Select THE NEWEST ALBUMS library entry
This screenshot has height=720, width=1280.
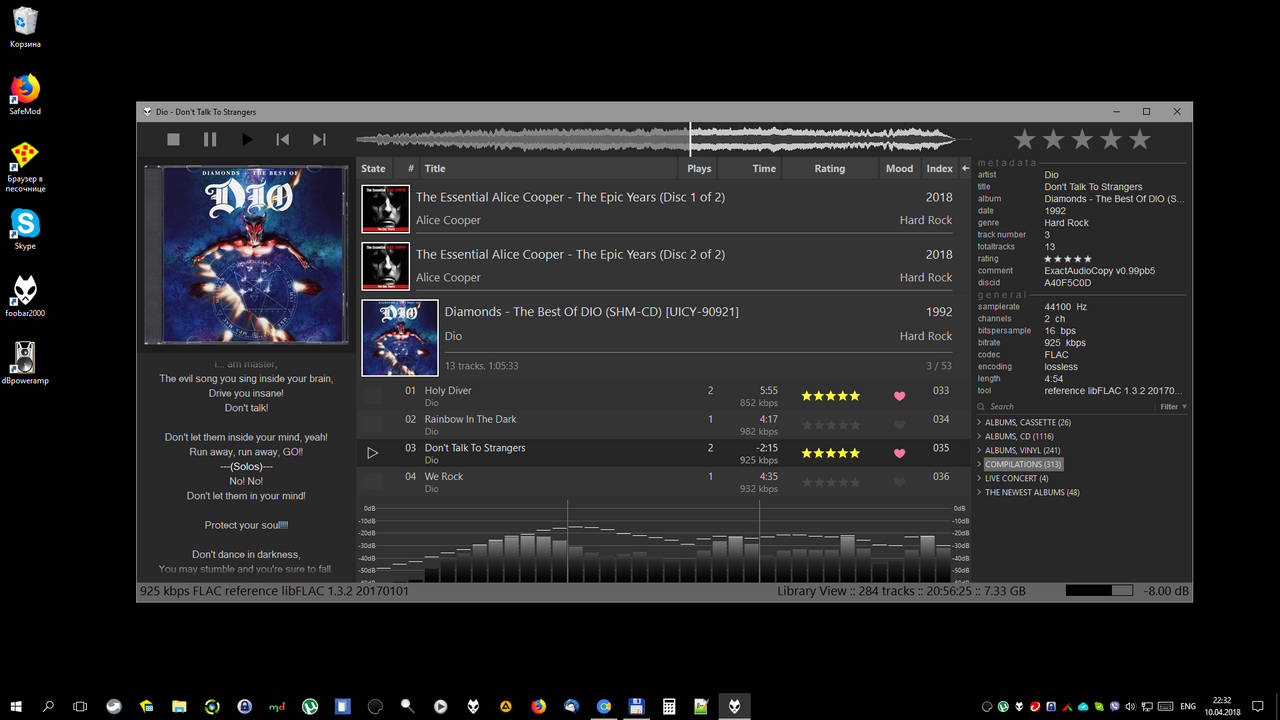pyautogui.click(x=1031, y=493)
